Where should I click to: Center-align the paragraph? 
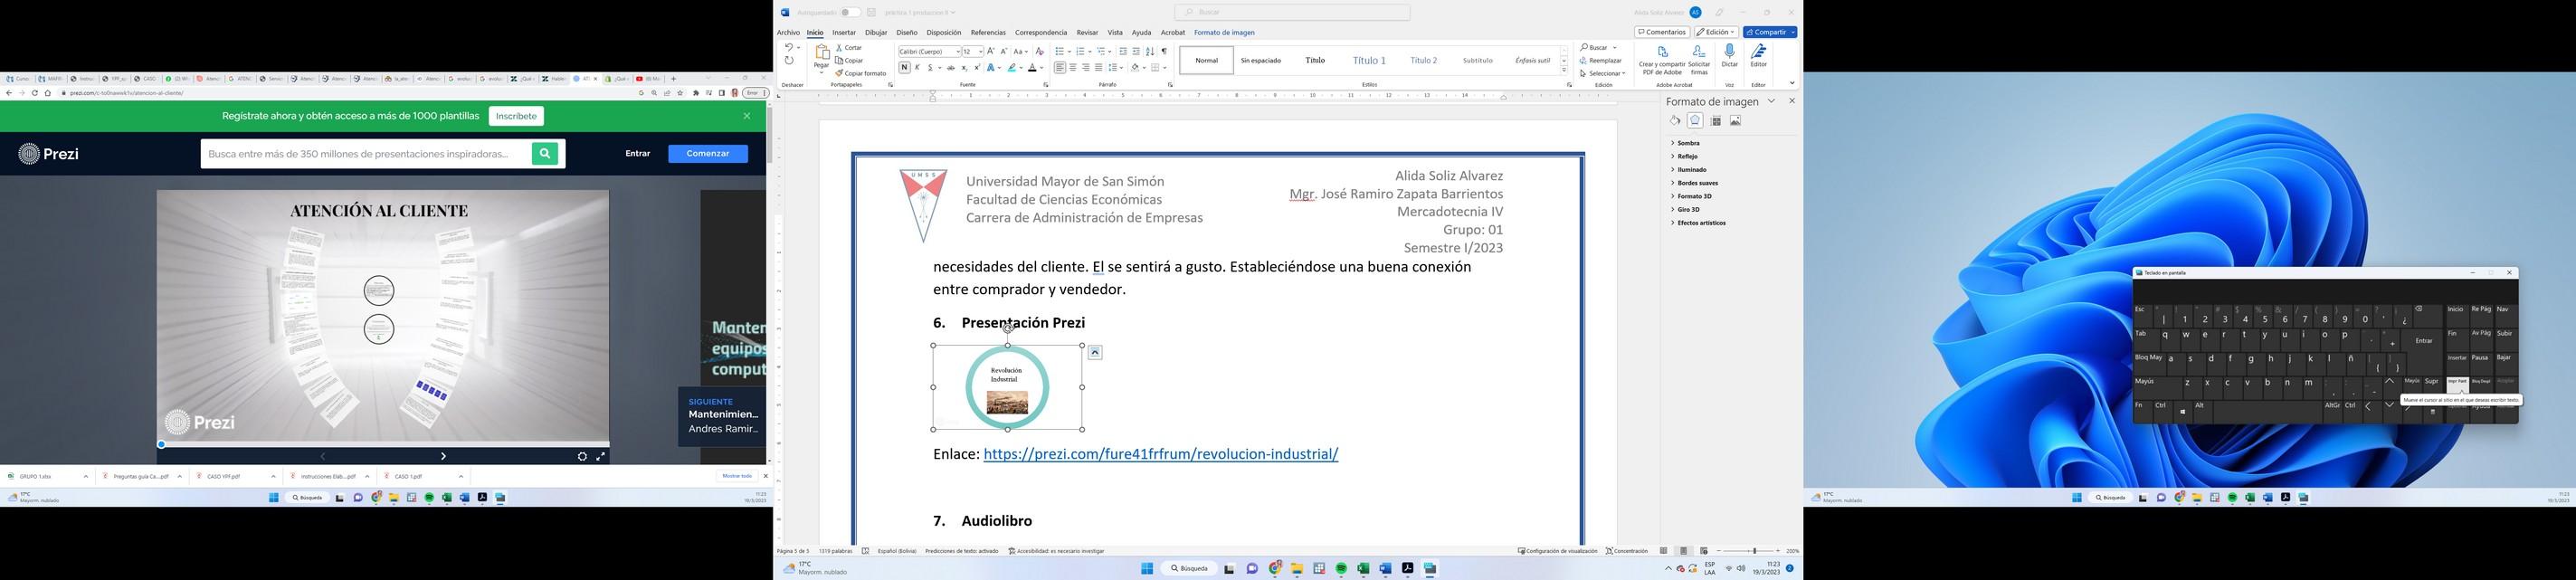point(1073,68)
